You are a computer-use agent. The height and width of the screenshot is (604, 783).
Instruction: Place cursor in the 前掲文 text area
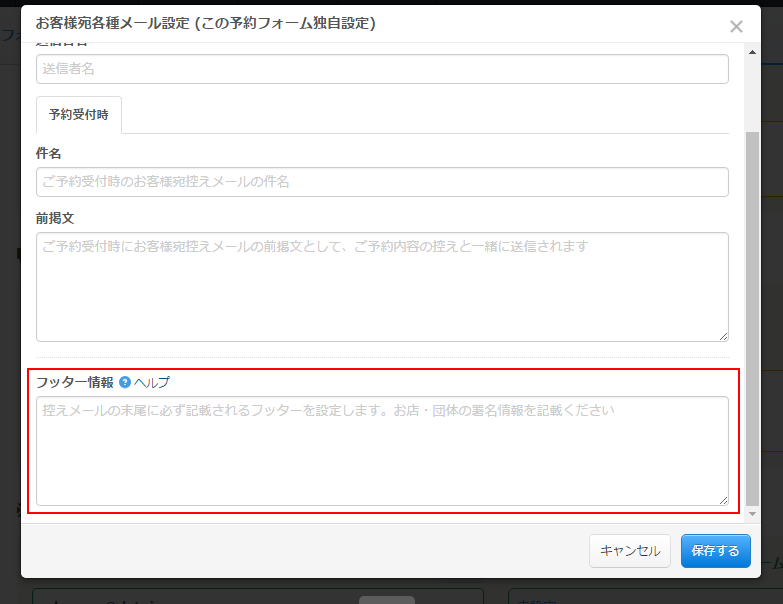pos(382,287)
